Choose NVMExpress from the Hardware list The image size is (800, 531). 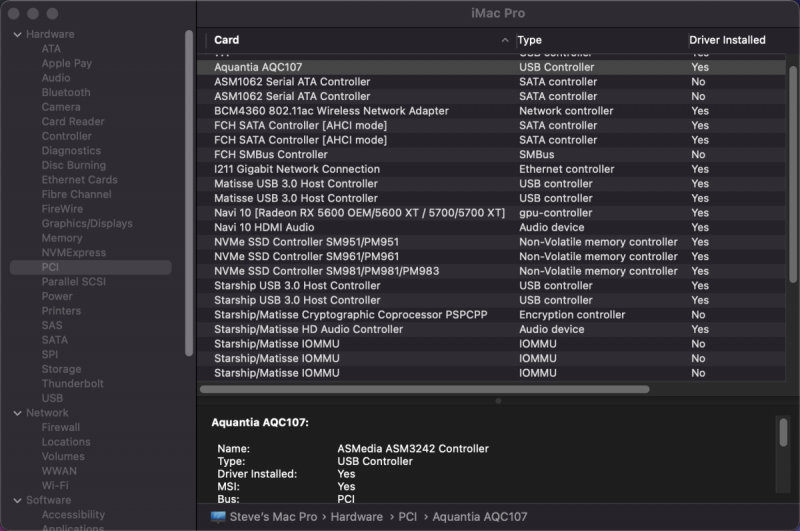point(73,253)
